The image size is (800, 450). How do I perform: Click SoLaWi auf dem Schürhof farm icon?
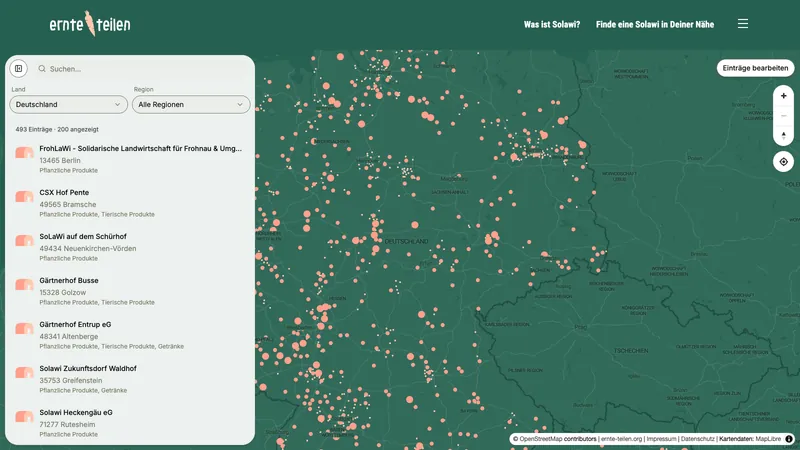pyautogui.click(x=24, y=240)
